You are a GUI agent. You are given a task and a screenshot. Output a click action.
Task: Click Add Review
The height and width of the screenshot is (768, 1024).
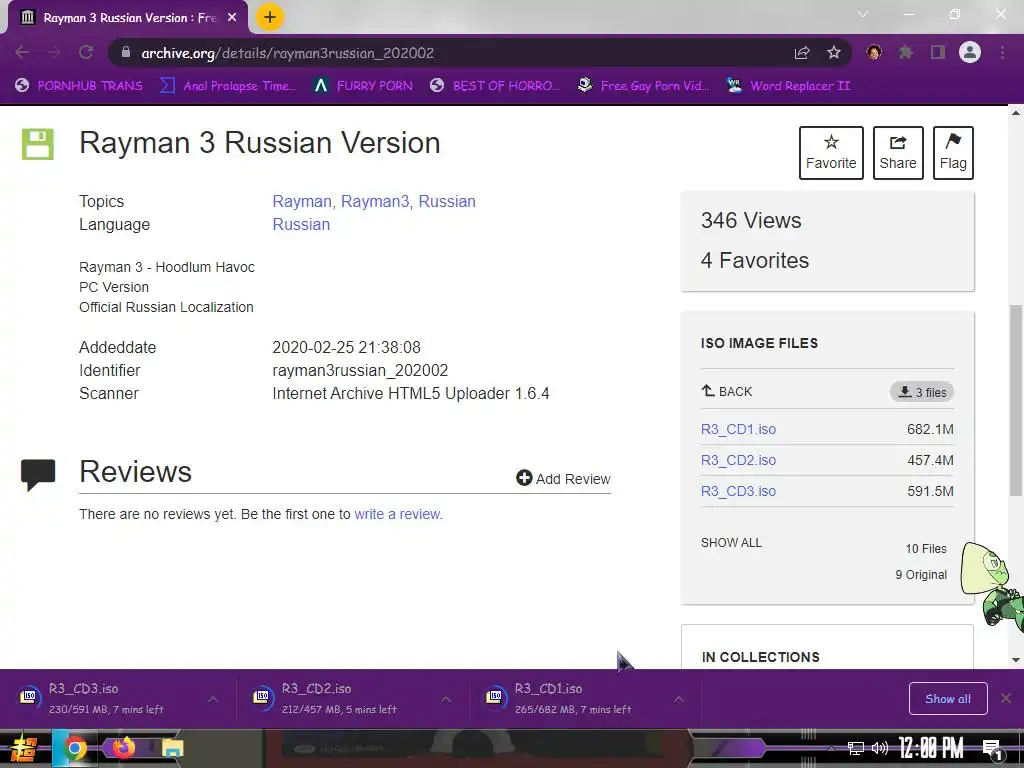(563, 479)
